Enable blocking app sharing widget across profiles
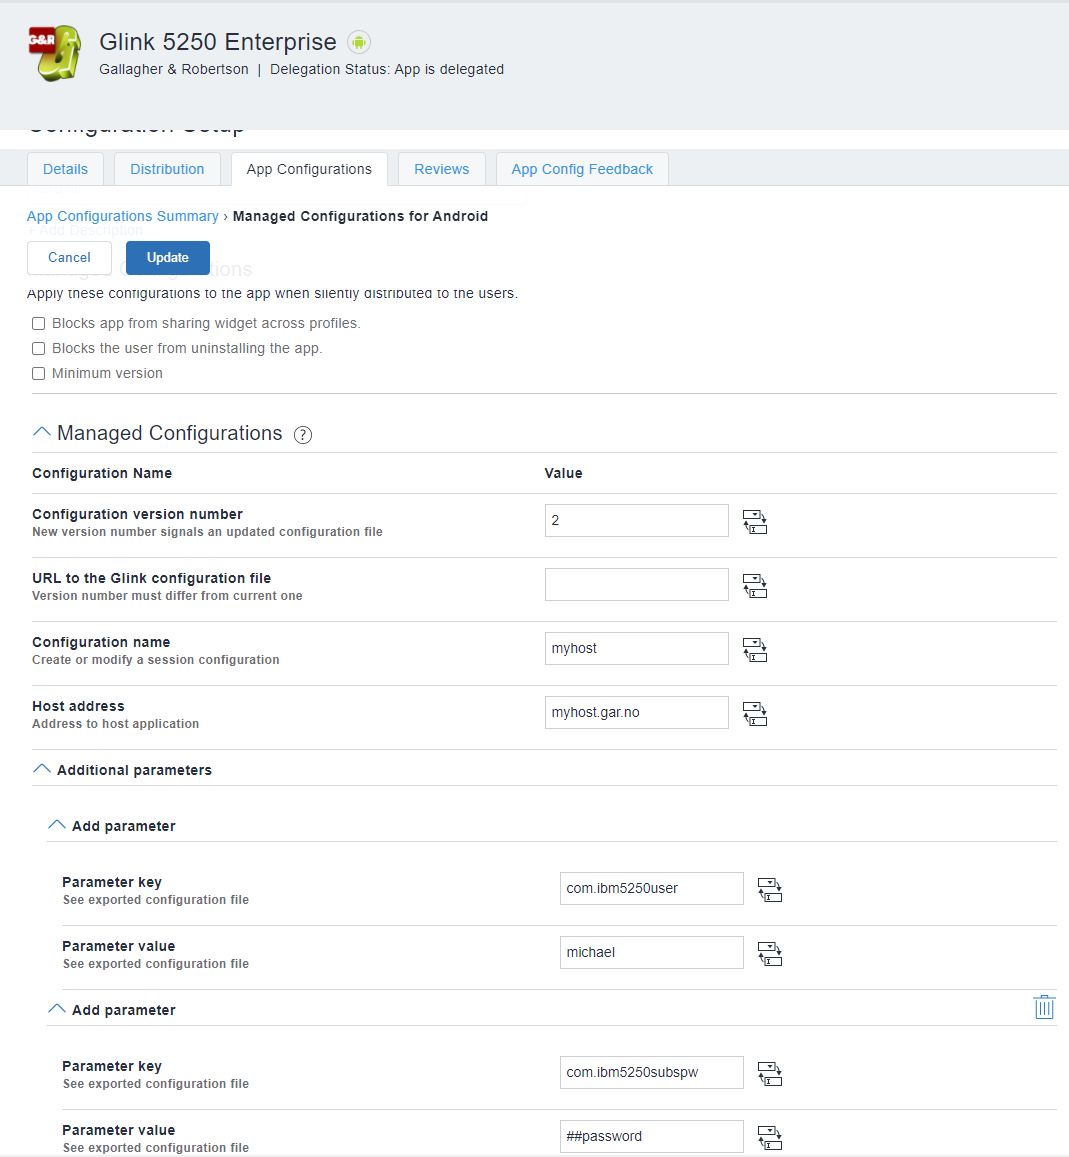This screenshot has width=1069, height=1157. pos(39,324)
